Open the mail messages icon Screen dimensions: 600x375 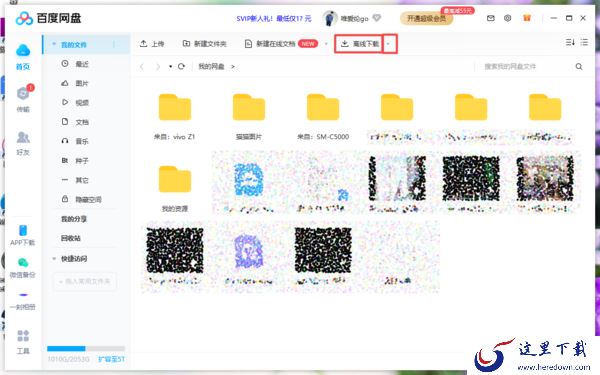pos(491,18)
